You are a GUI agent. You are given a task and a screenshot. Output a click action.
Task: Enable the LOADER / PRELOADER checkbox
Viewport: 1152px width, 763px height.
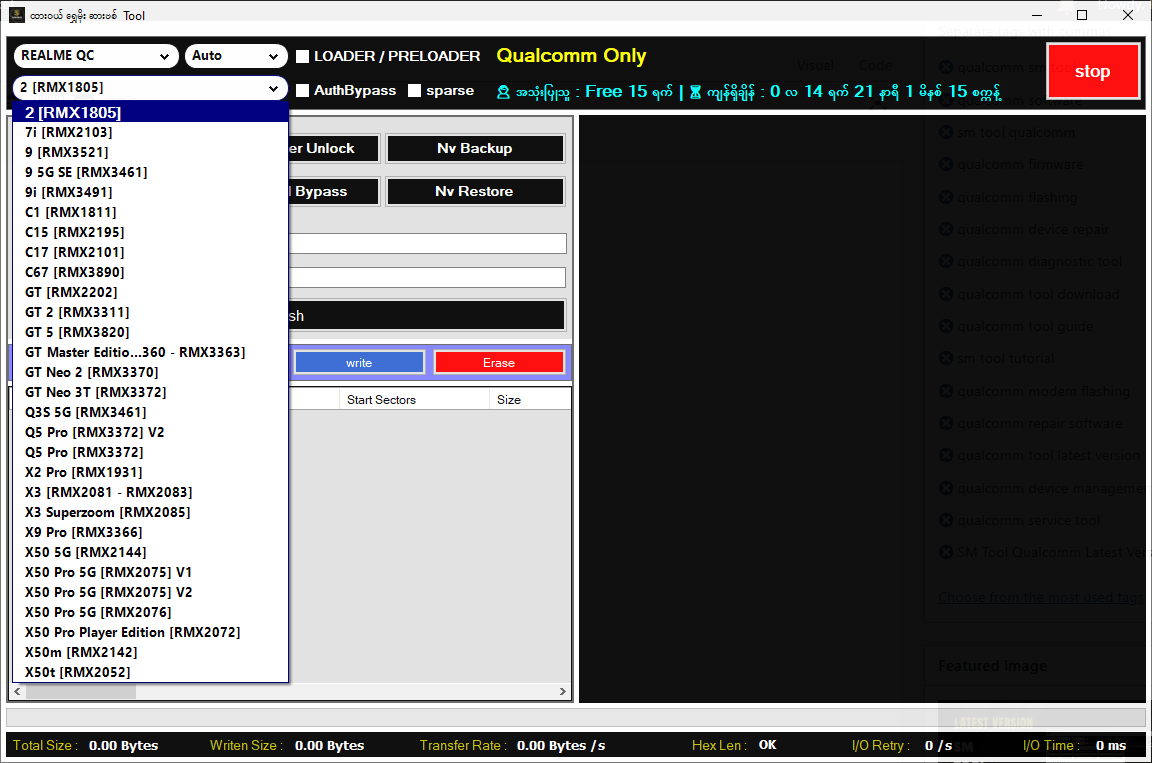pyautogui.click(x=303, y=56)
